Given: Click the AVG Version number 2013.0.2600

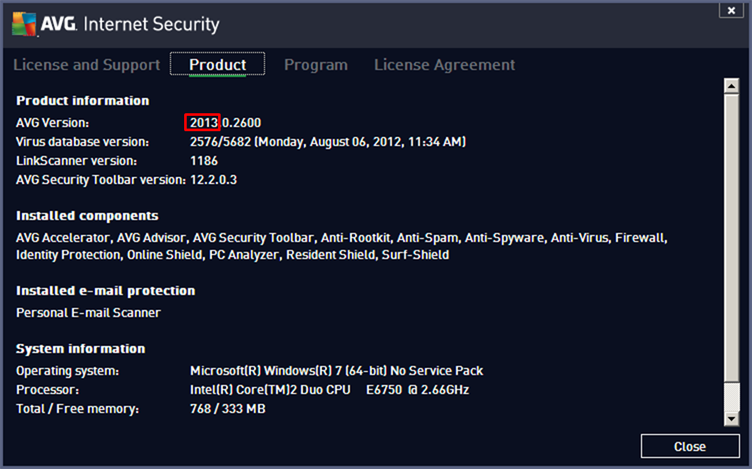Looking at the screenshot, I should pyautogui.click(x=225, y=123).
